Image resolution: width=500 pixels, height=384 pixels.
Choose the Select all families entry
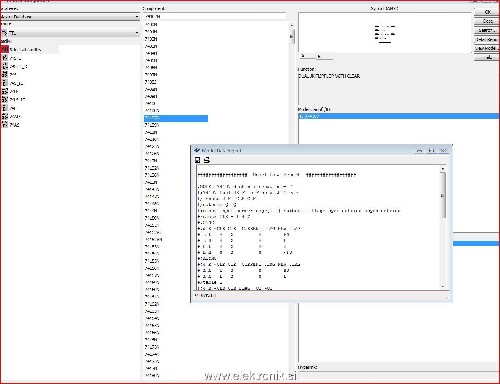point(29,49)
